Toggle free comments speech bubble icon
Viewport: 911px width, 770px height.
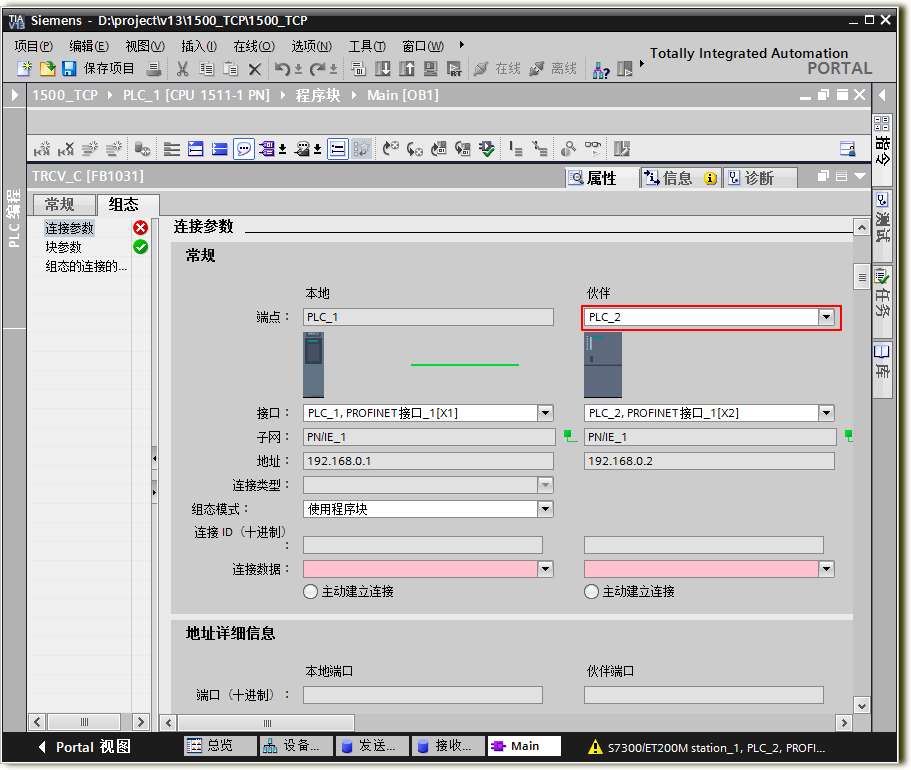coord(244,149)
